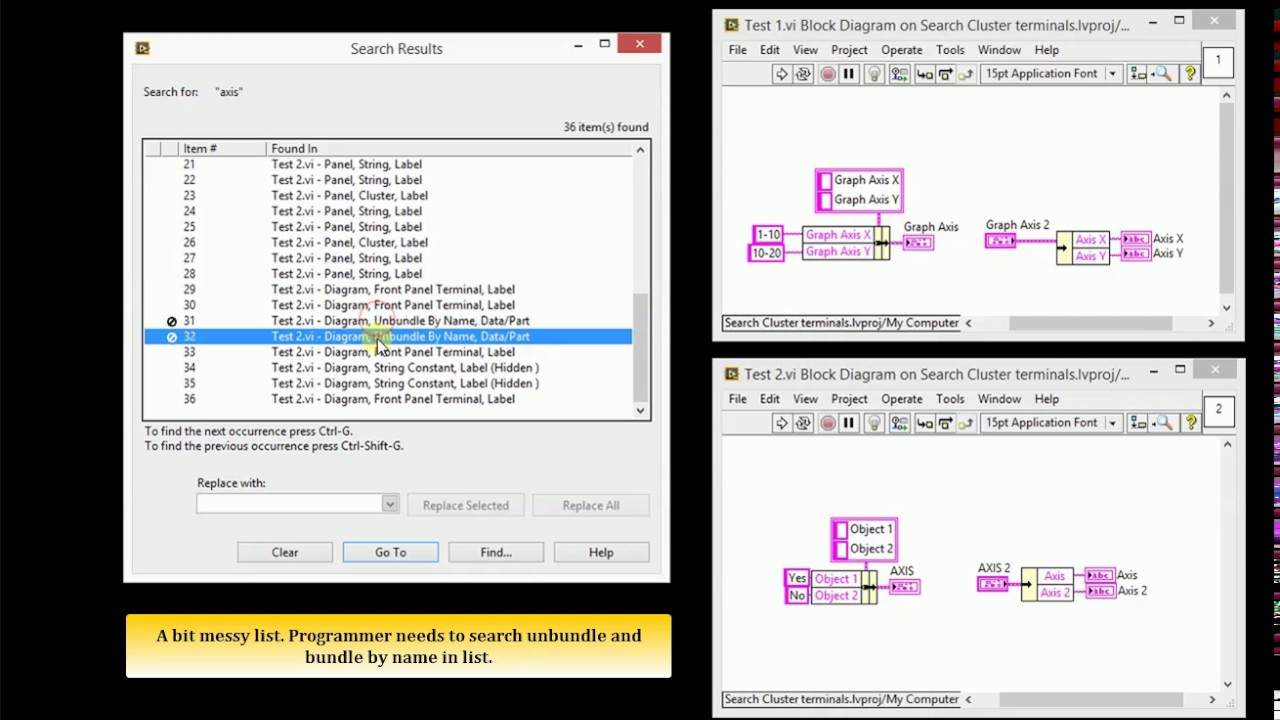1280x720 pixels.
Task: Toggle Retain Wire Values in Test 2.vi
Action: coord(899,423)
